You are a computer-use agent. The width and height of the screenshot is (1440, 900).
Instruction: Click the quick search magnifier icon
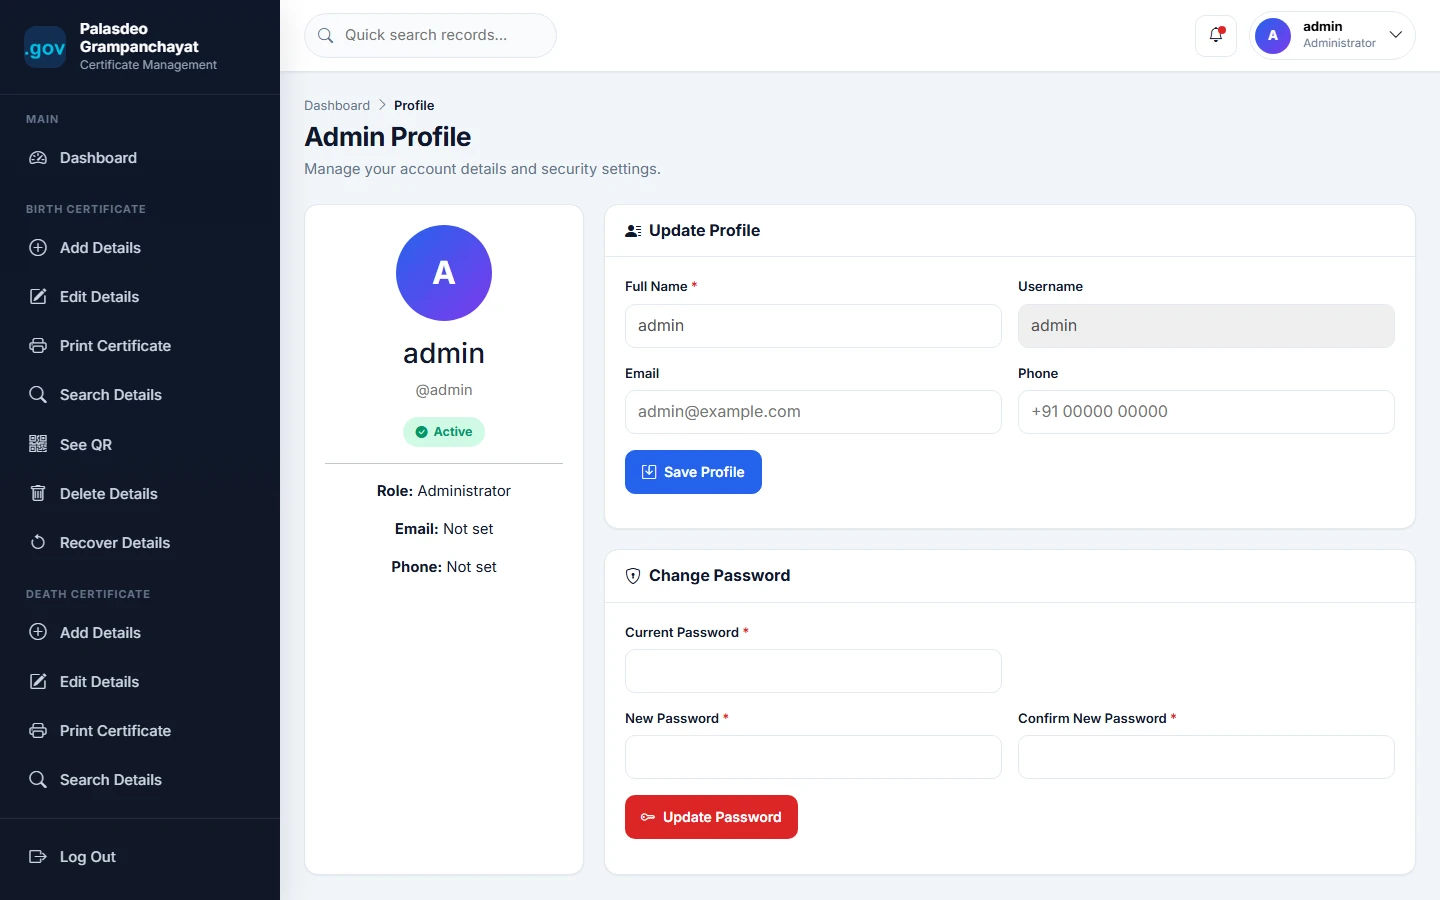tap(325, 35)
